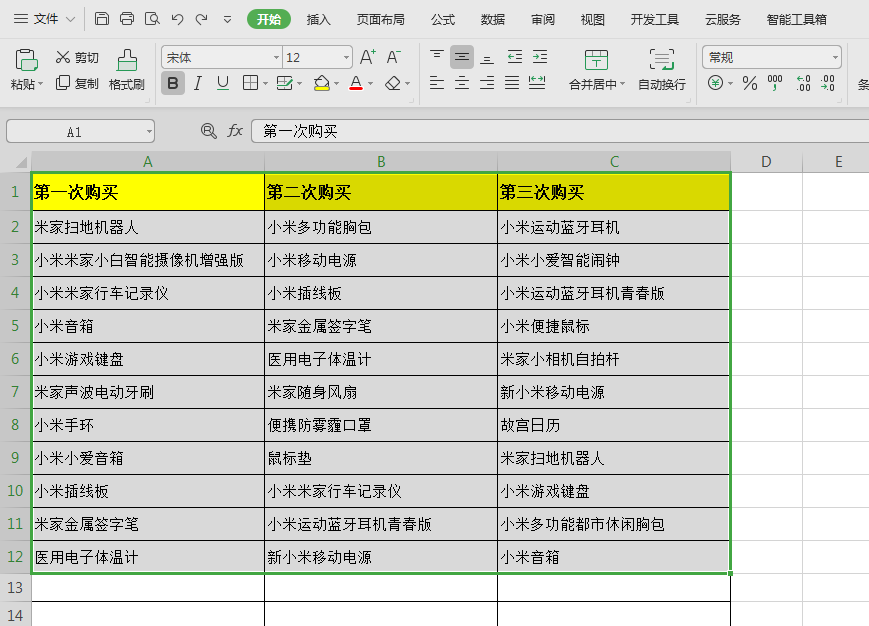This screenshot has width=869, height=626.
Task: Click the cell style brush icon
Action: (x=284, y=84)
